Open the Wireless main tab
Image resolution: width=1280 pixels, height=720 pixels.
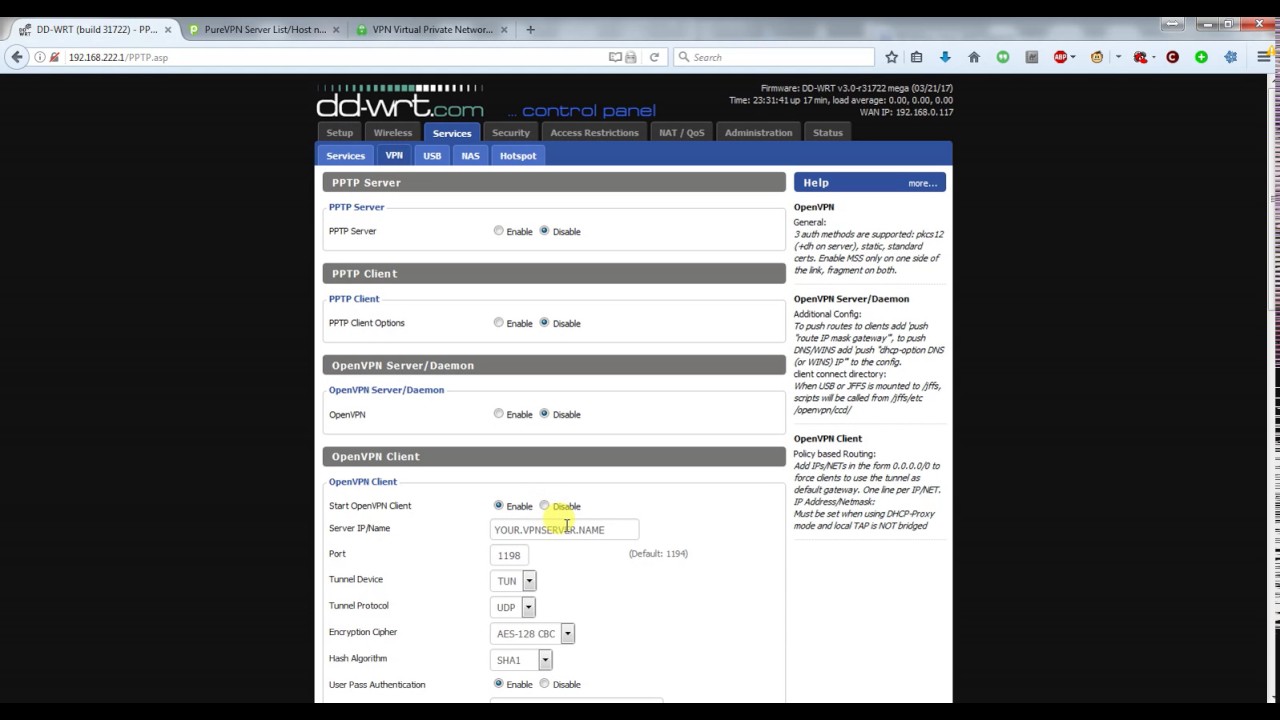coord(392,132)
